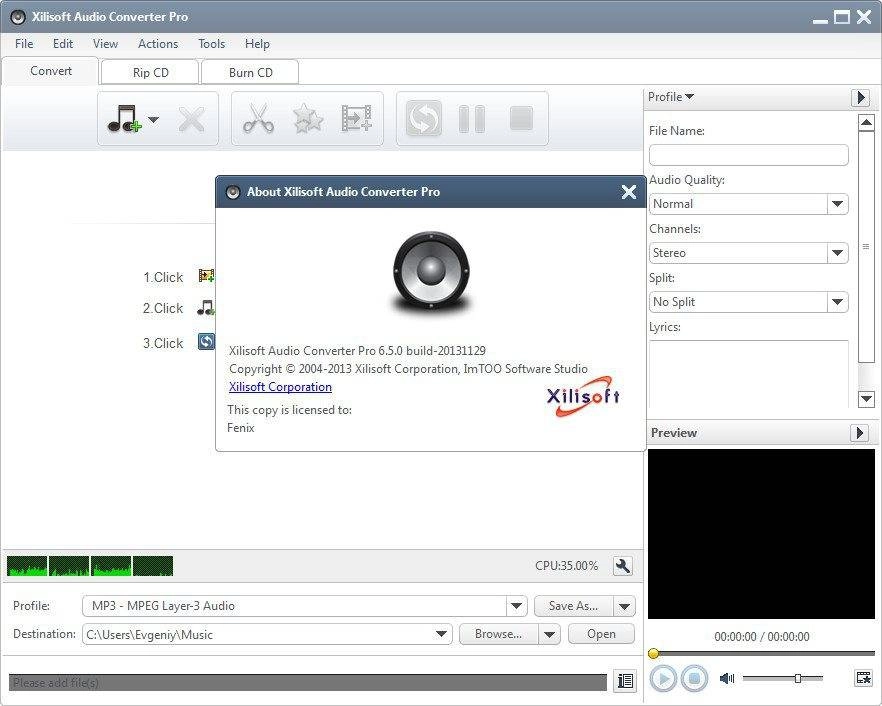Viewport: 882px width, 706px height.
Task: Mute audio with the speaker icon
Action: tap(727, 678)
